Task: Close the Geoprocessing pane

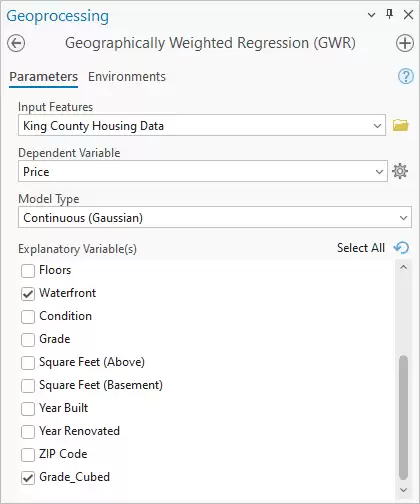Action: tap(408, 15)
